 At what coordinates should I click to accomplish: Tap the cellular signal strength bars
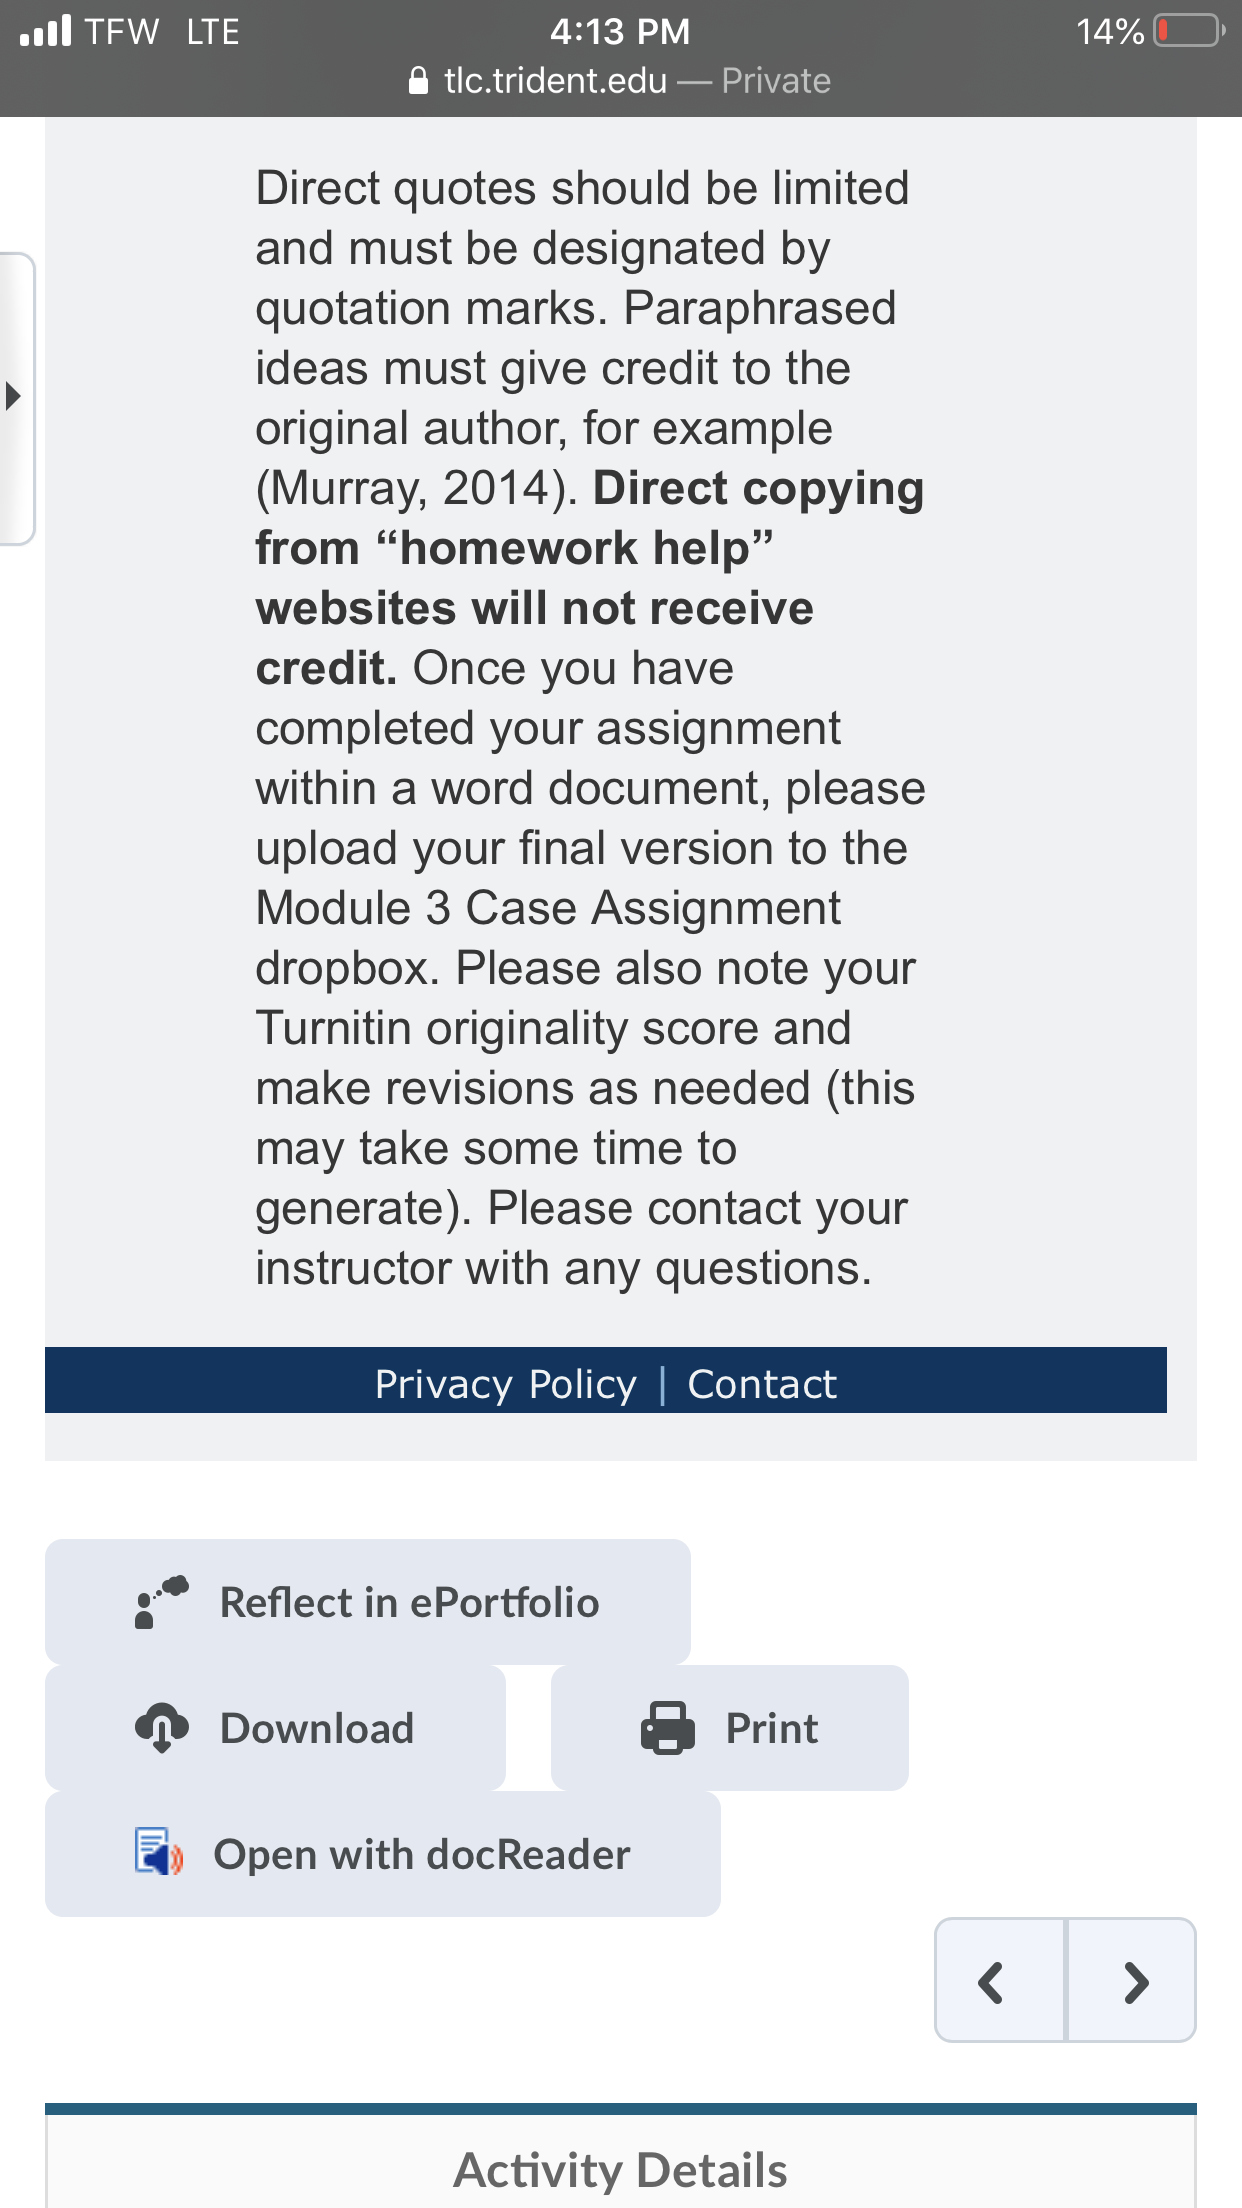(x=46, y=31)
